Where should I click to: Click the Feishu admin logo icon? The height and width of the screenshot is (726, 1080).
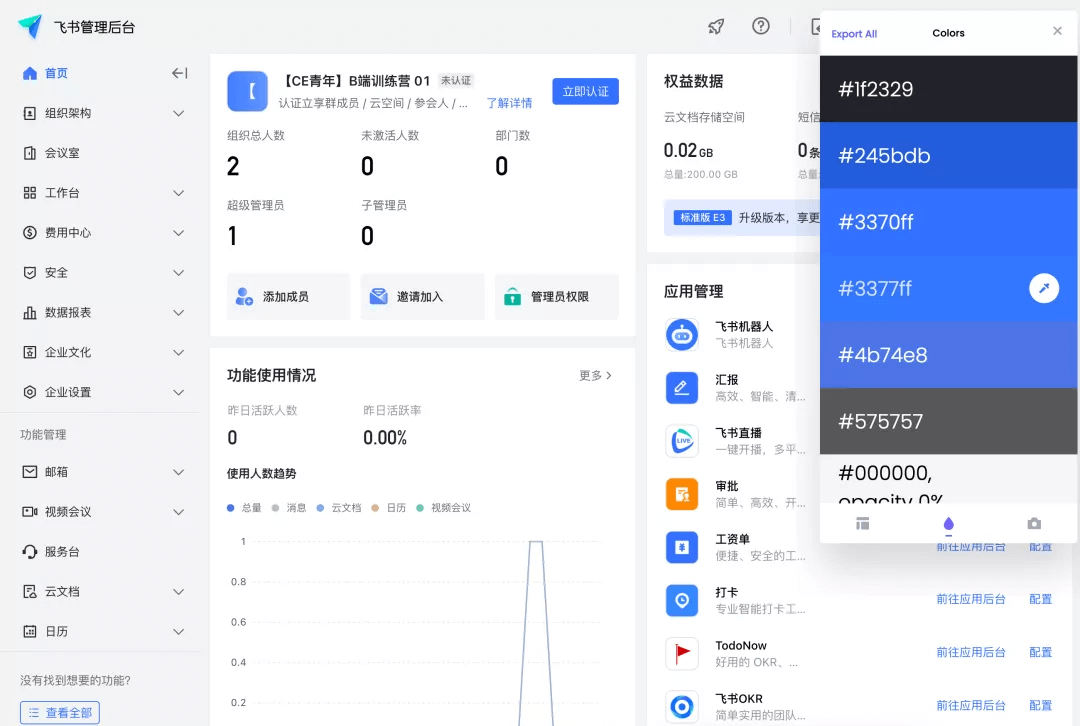click(30, 26)
